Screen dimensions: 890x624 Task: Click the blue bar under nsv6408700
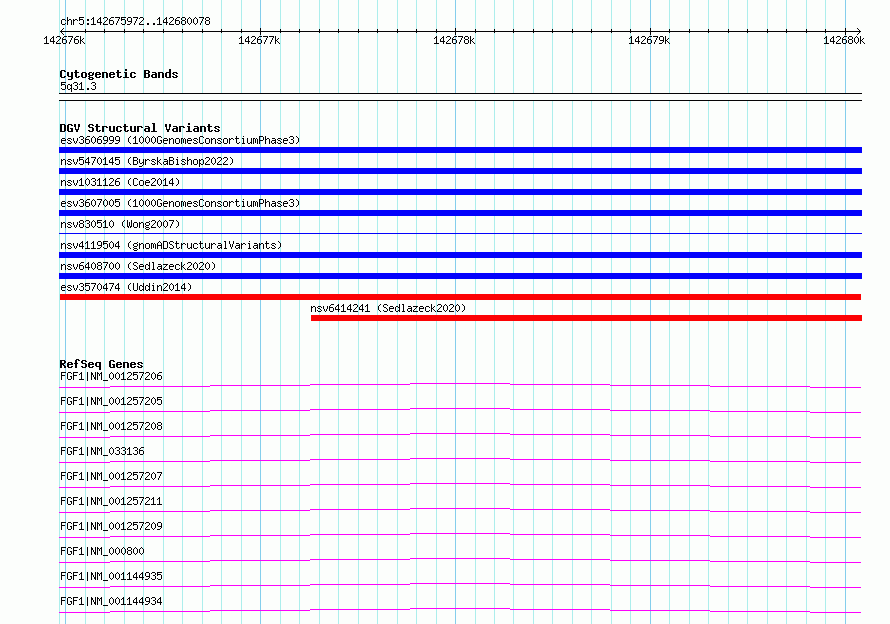(x=460, y=276)
